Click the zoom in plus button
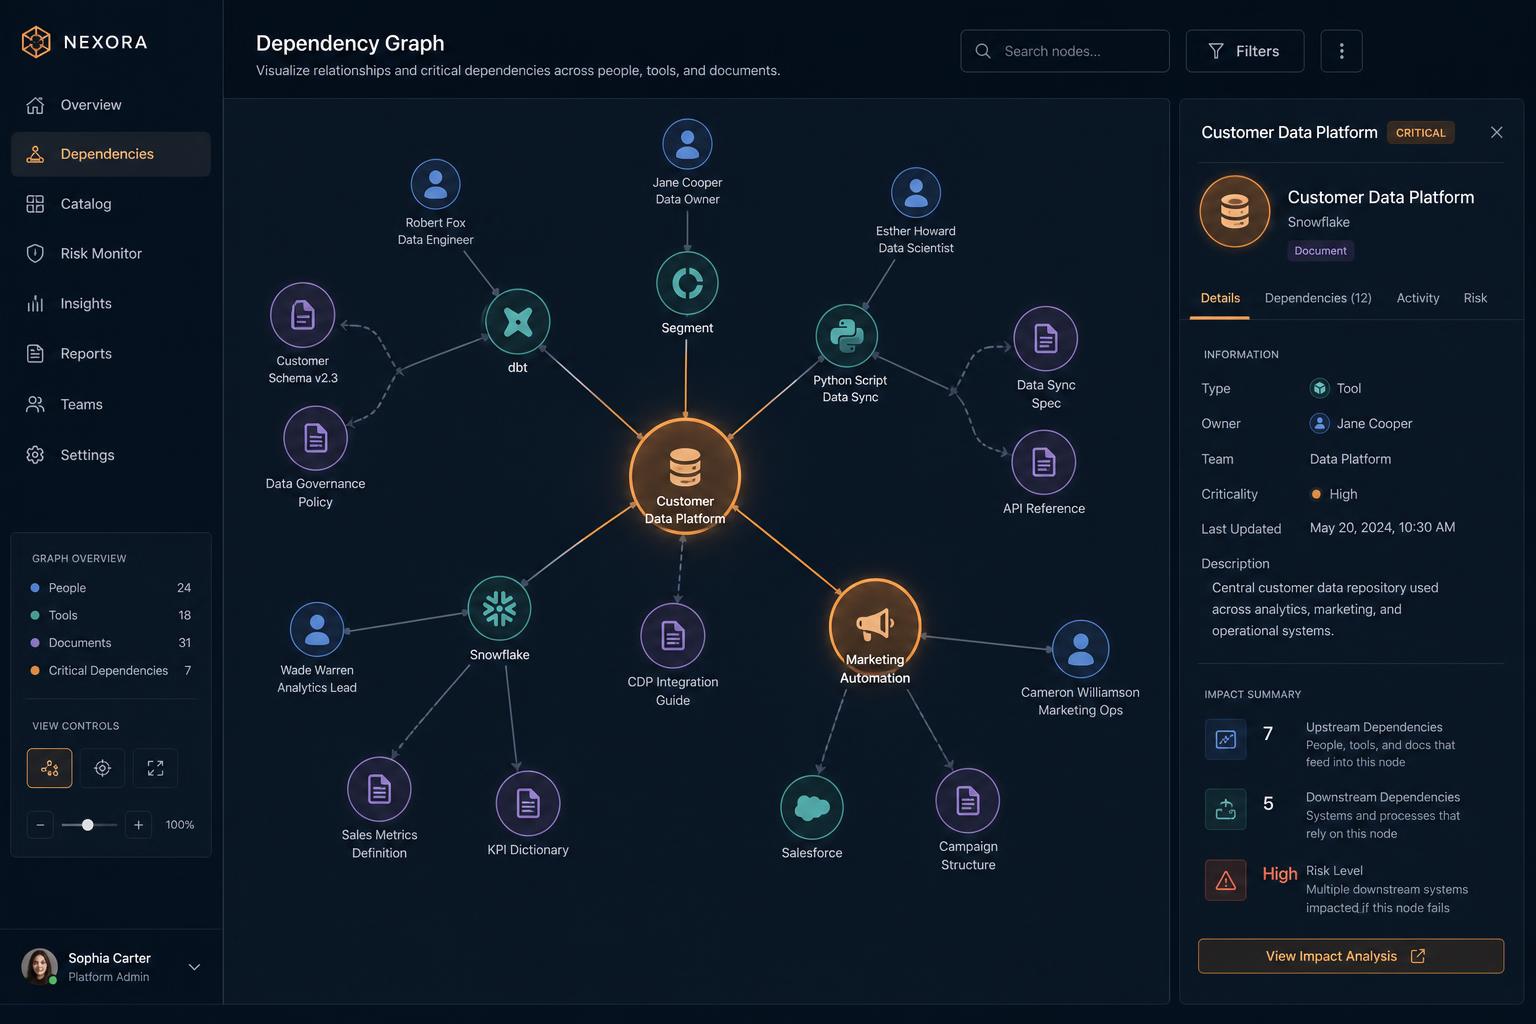This screenshot has height=1024, width=1536. tap(138, 825)
